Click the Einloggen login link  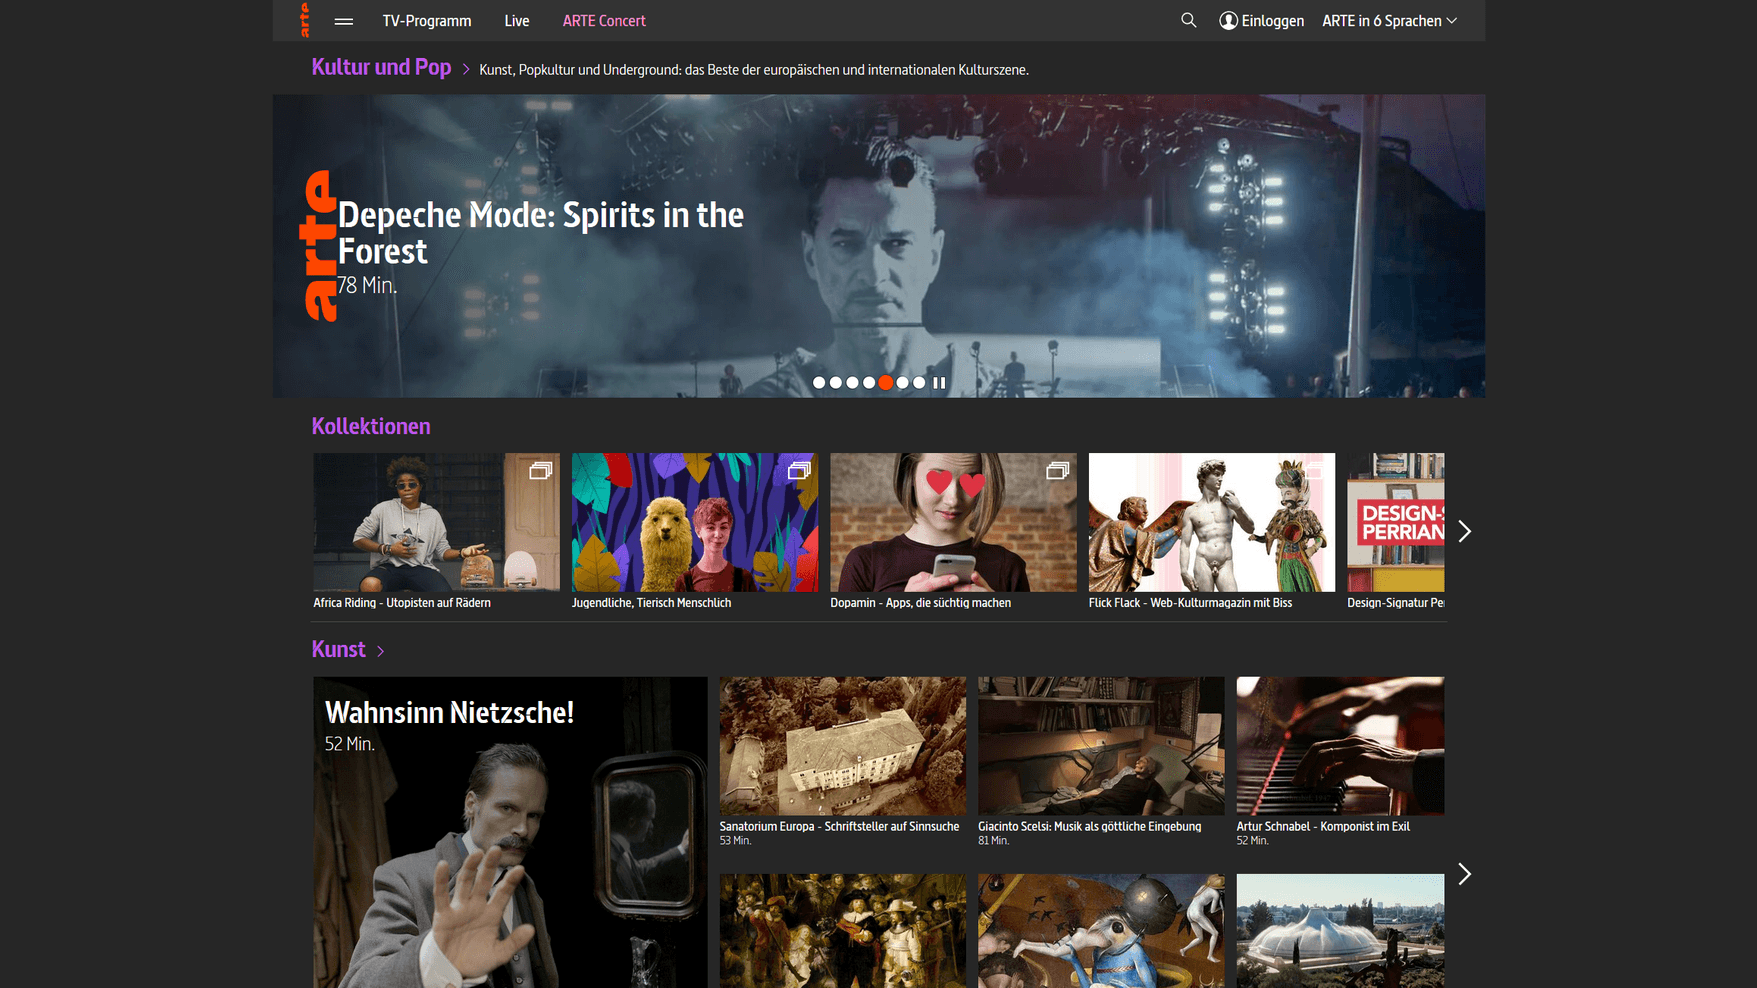coord(1272,21)
